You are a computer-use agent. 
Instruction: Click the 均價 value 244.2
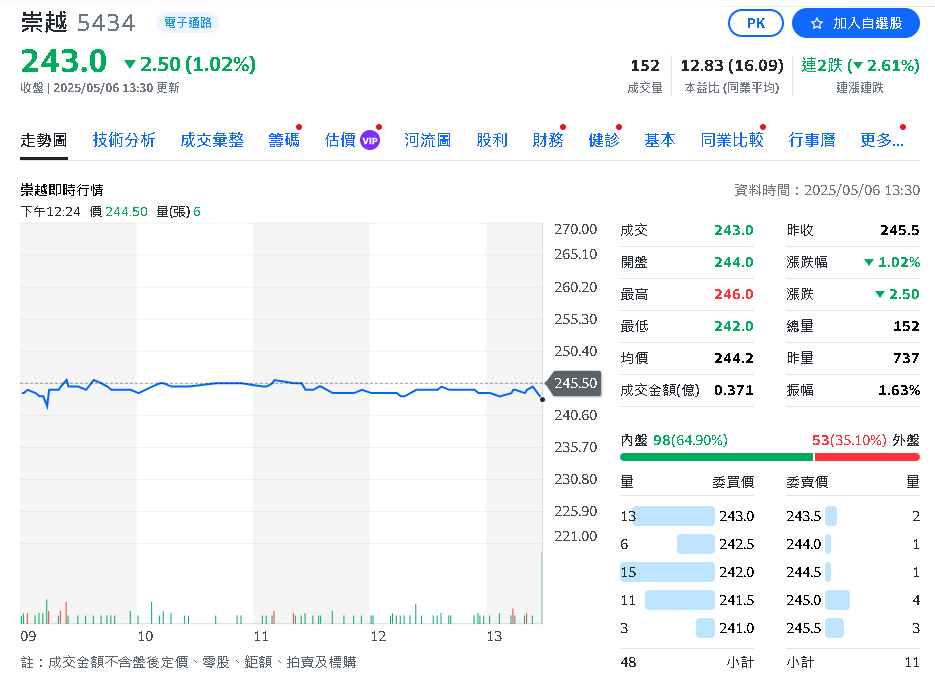pyautogui.click(x=733, y=358)
